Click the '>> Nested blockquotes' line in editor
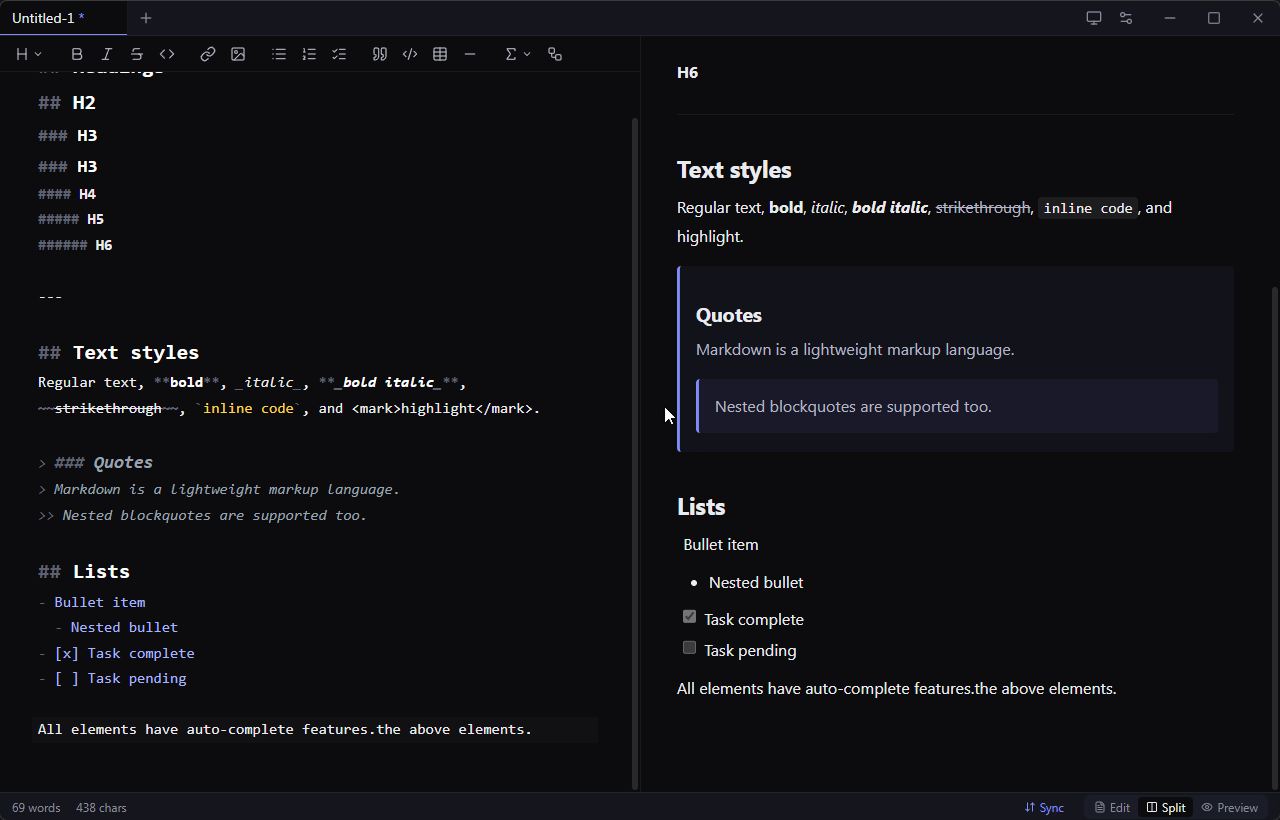This screenshot has width=1280, height=820. (x=202, y=515)
